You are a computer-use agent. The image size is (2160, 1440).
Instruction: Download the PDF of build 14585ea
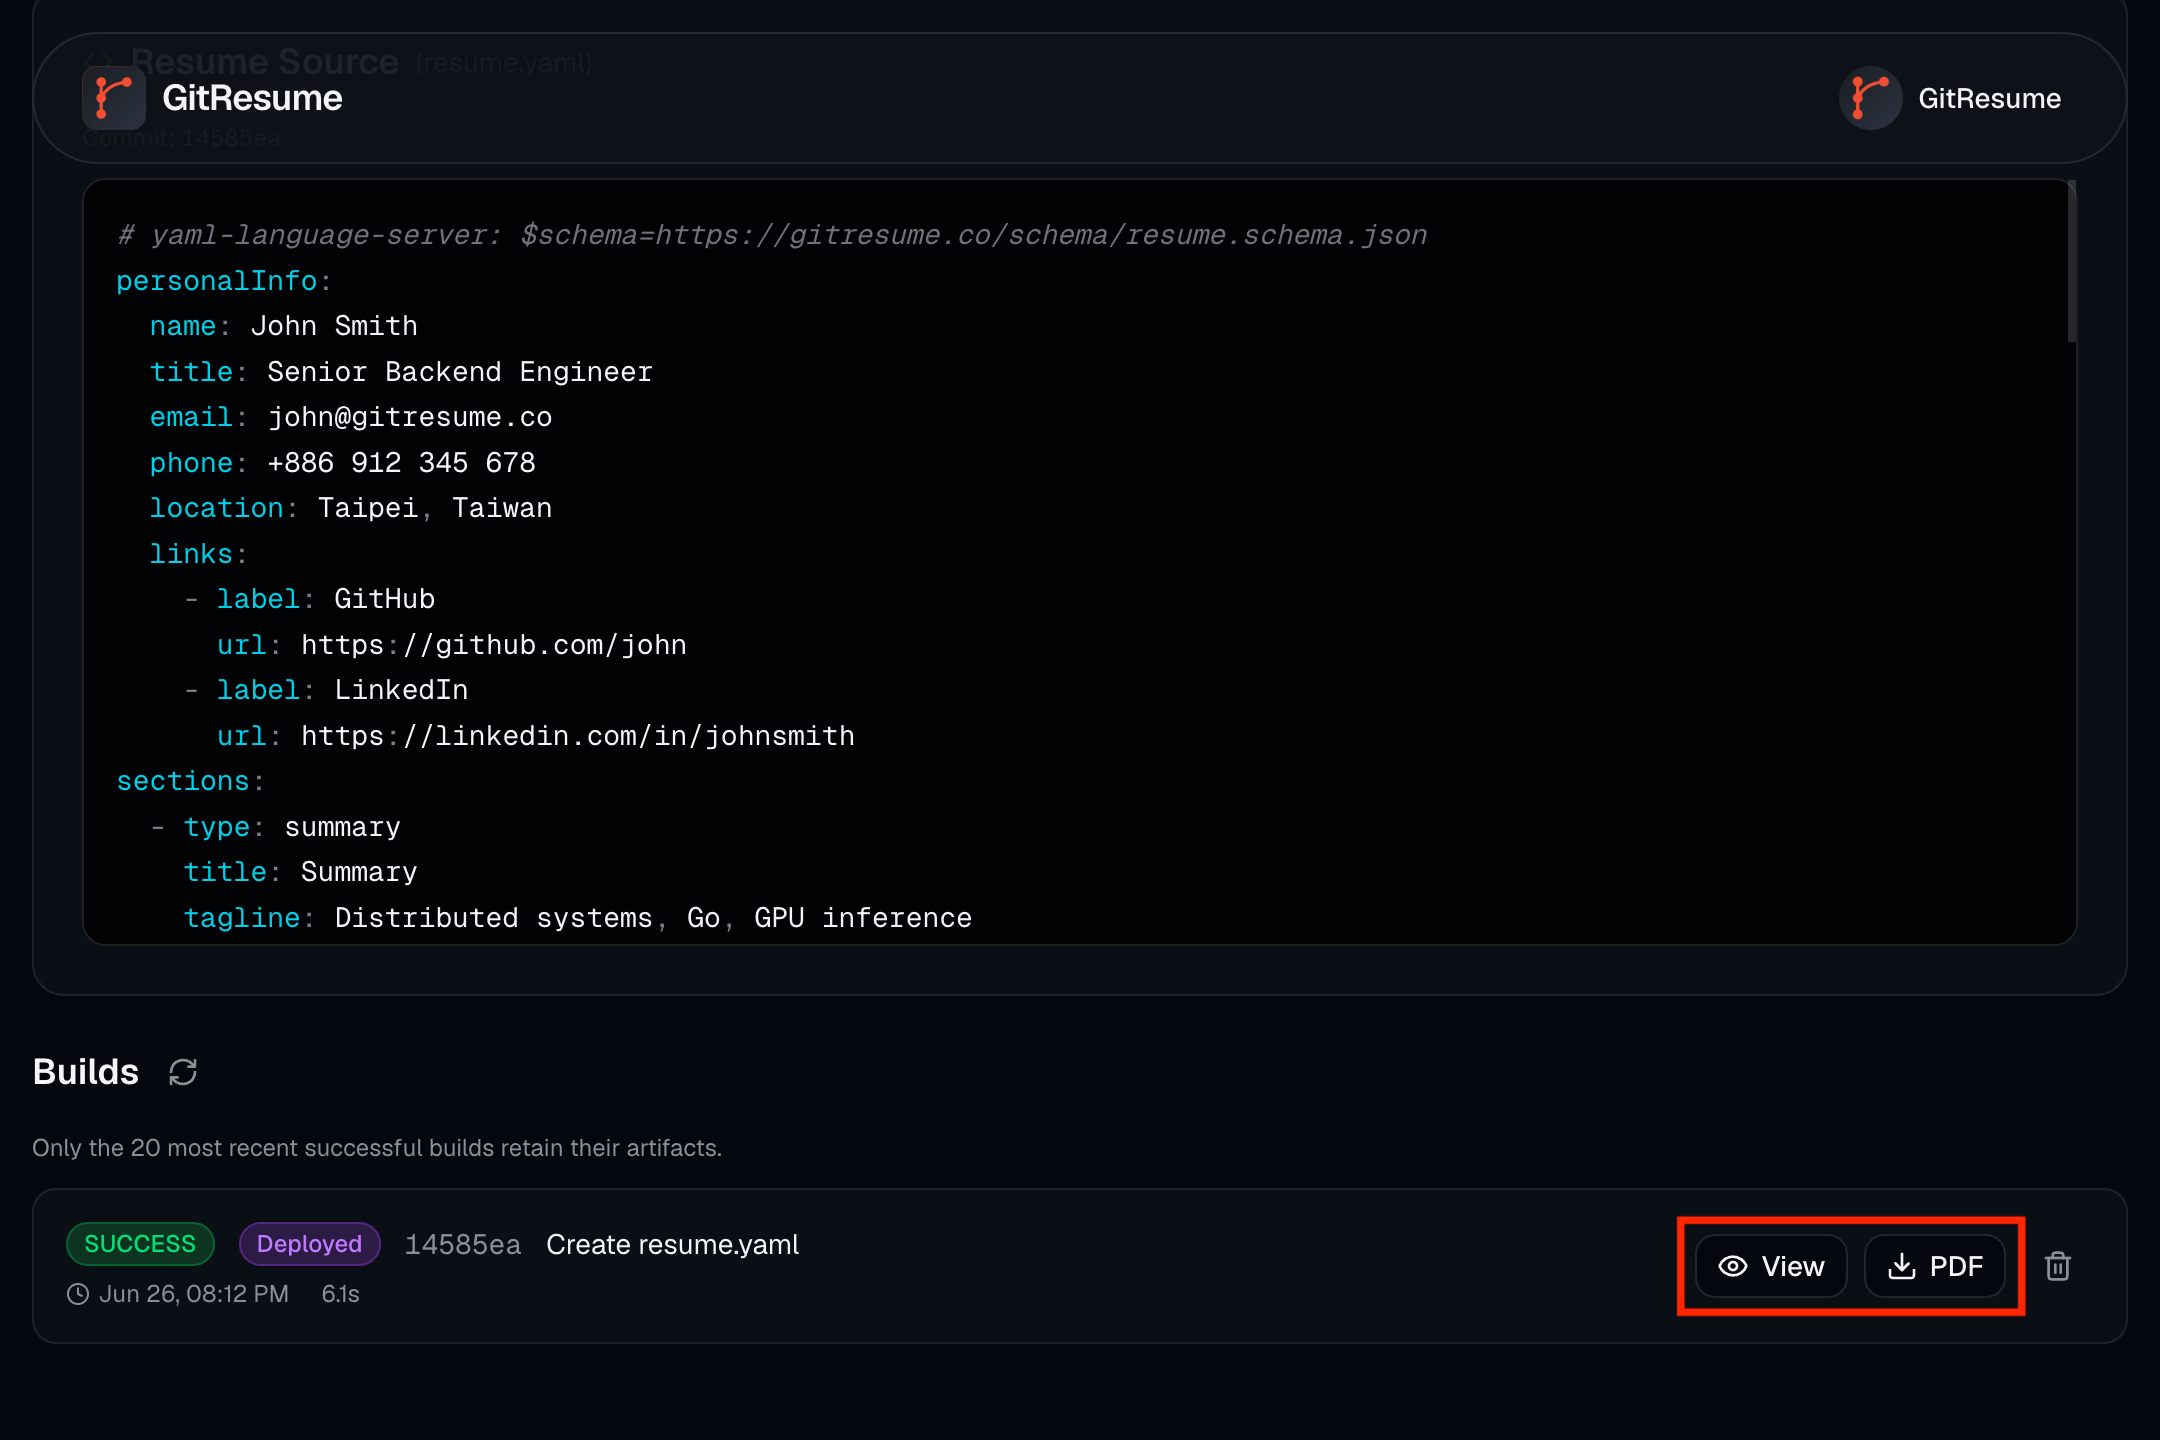click(1935, 1266)
